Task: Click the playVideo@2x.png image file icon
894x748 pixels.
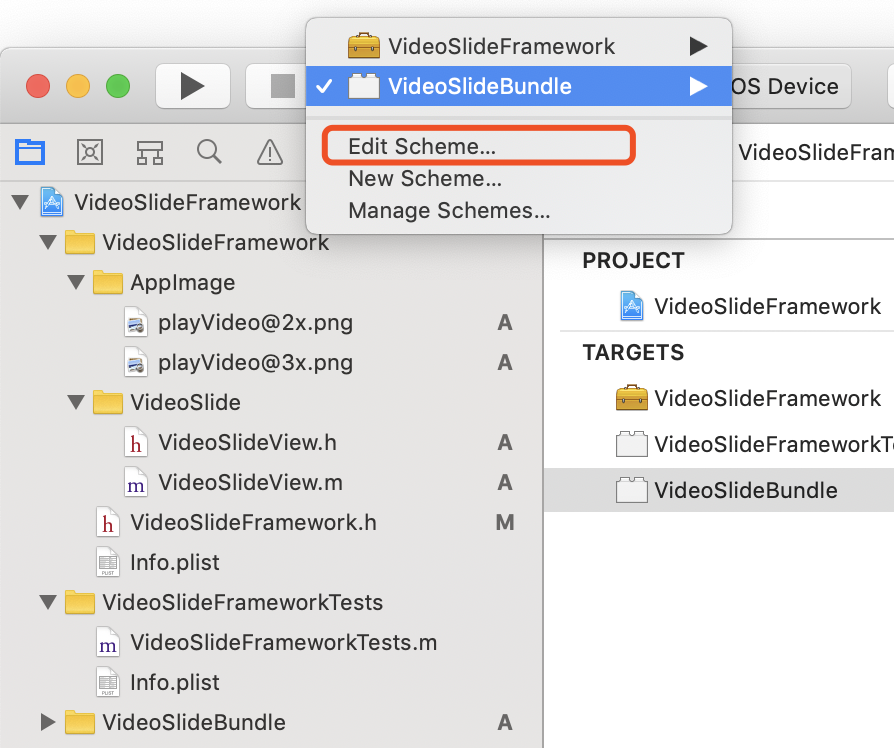Action: [136, 323]
